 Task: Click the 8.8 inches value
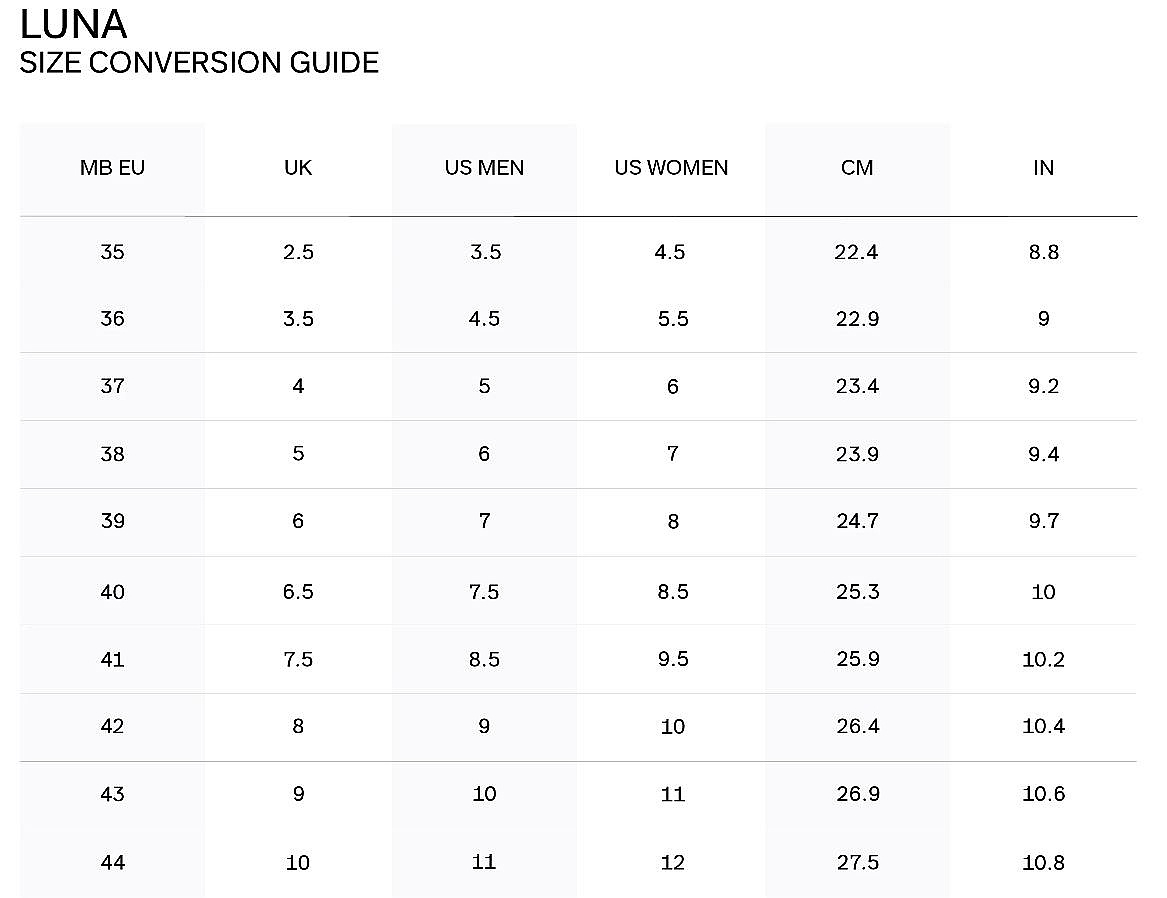click(x=1043, y=252)
